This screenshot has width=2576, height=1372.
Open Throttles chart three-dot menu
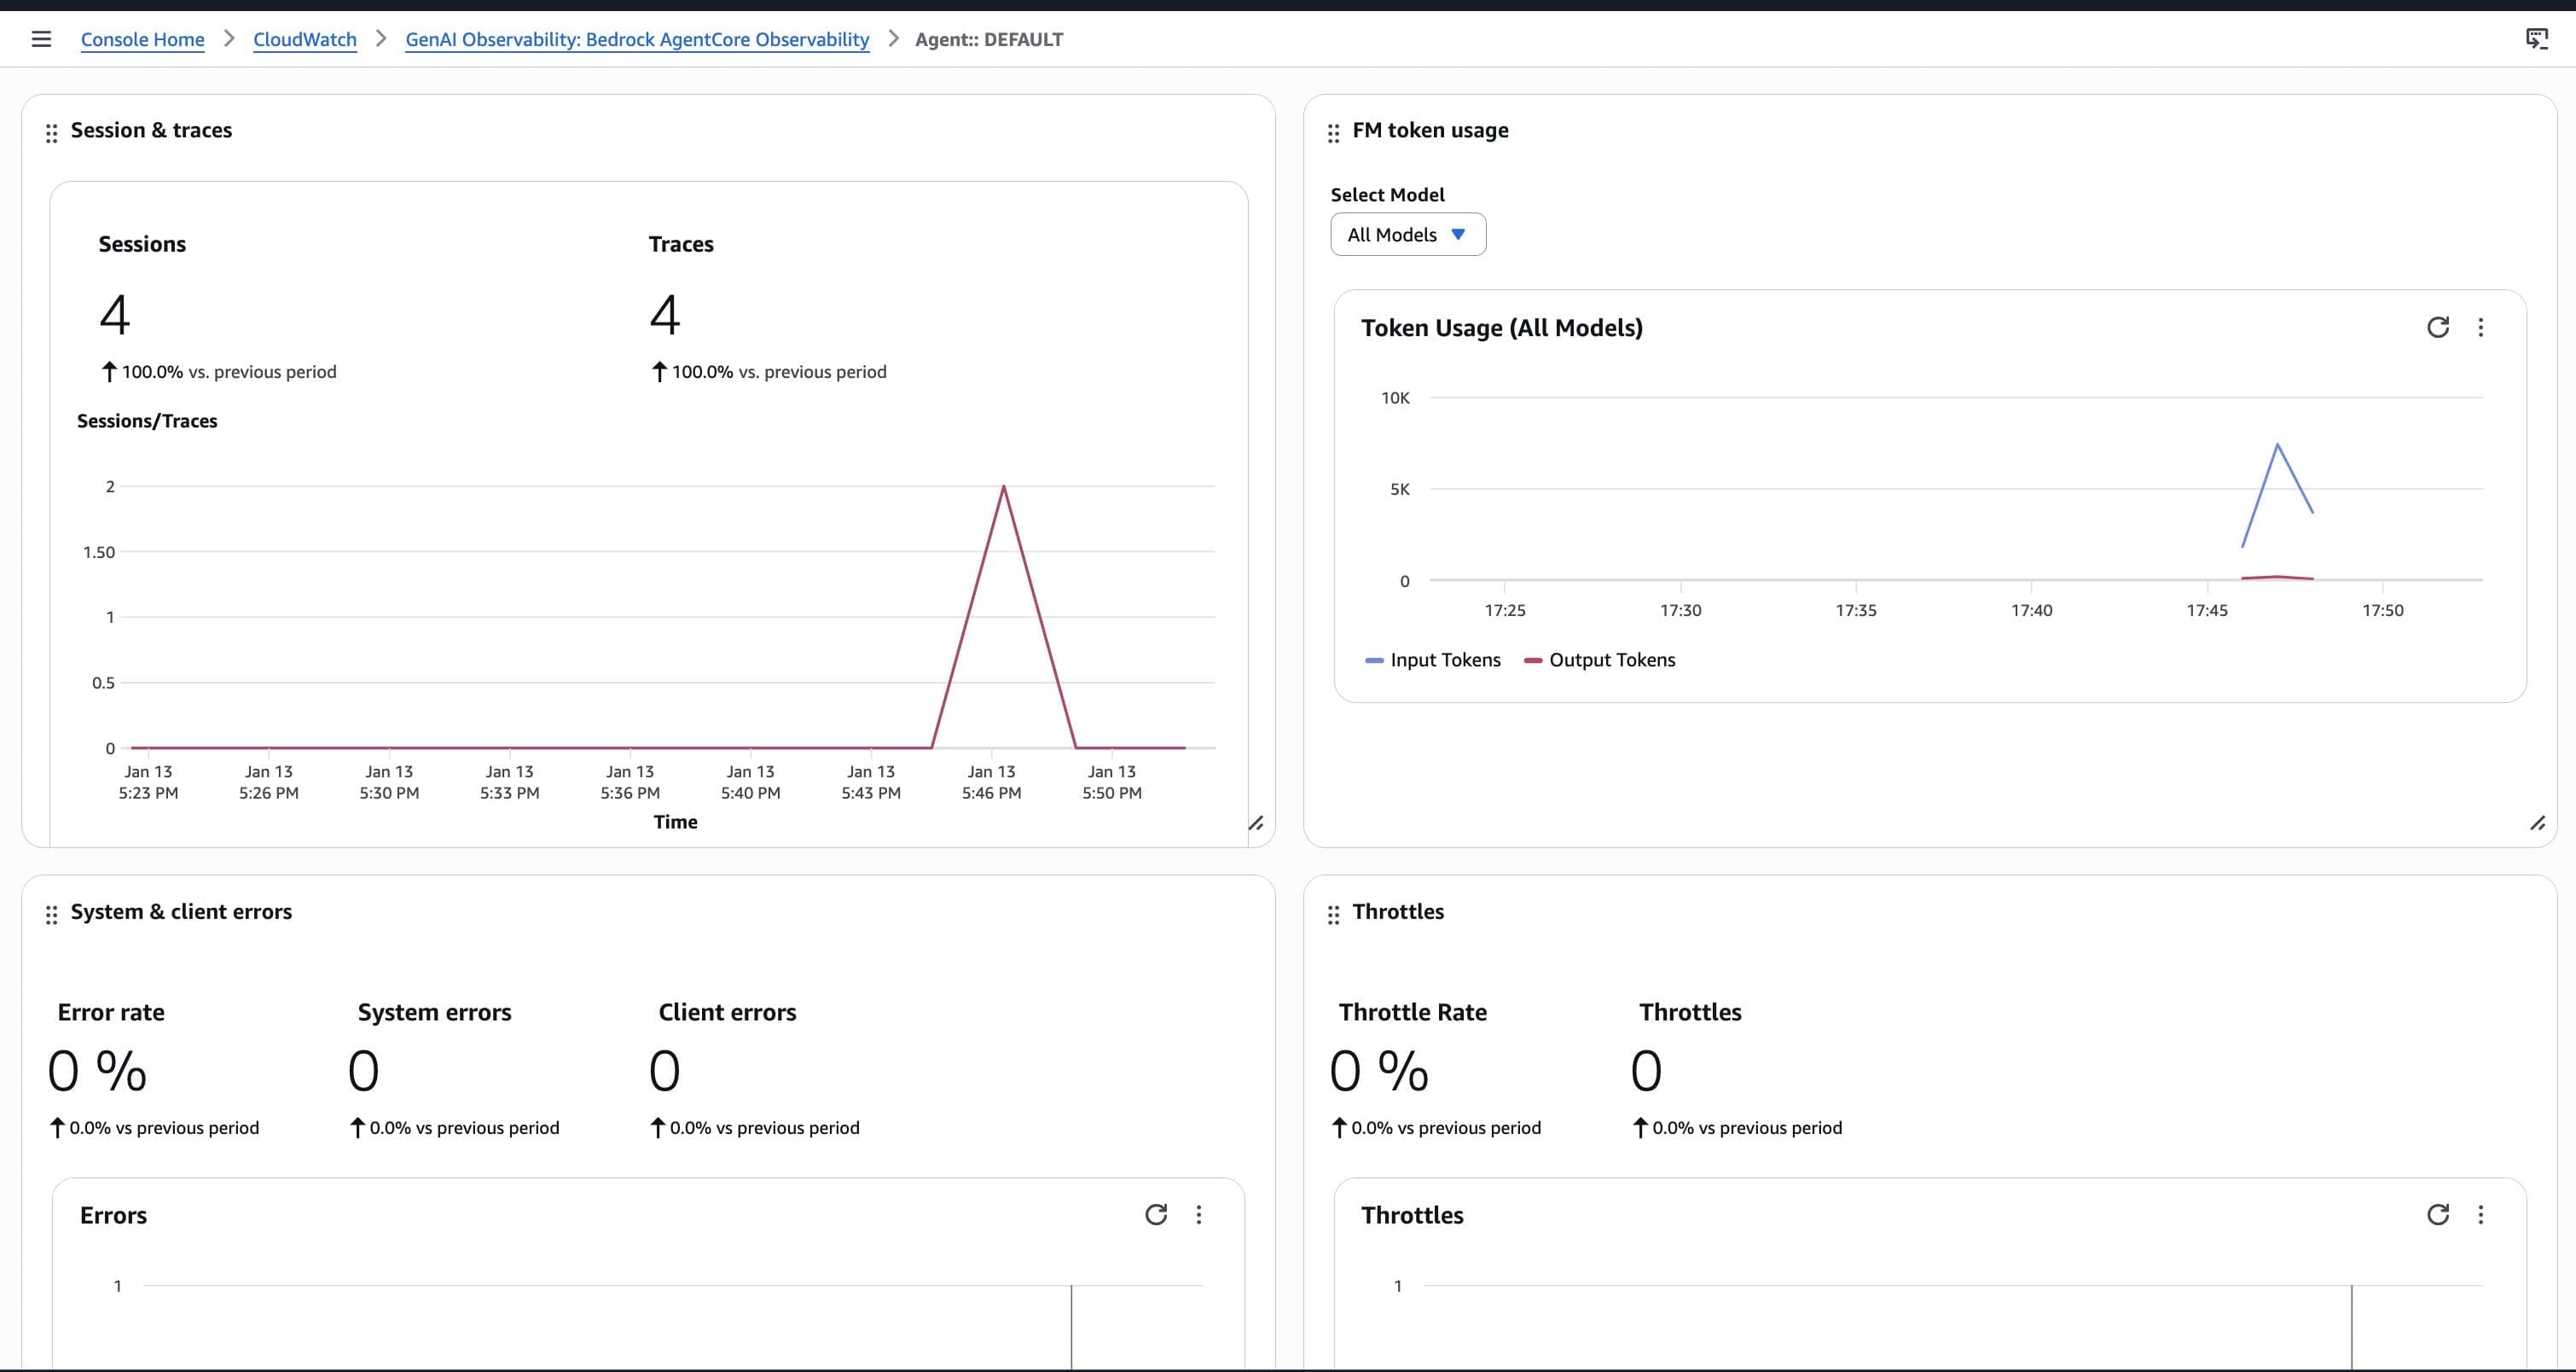coord(2480,1214)
